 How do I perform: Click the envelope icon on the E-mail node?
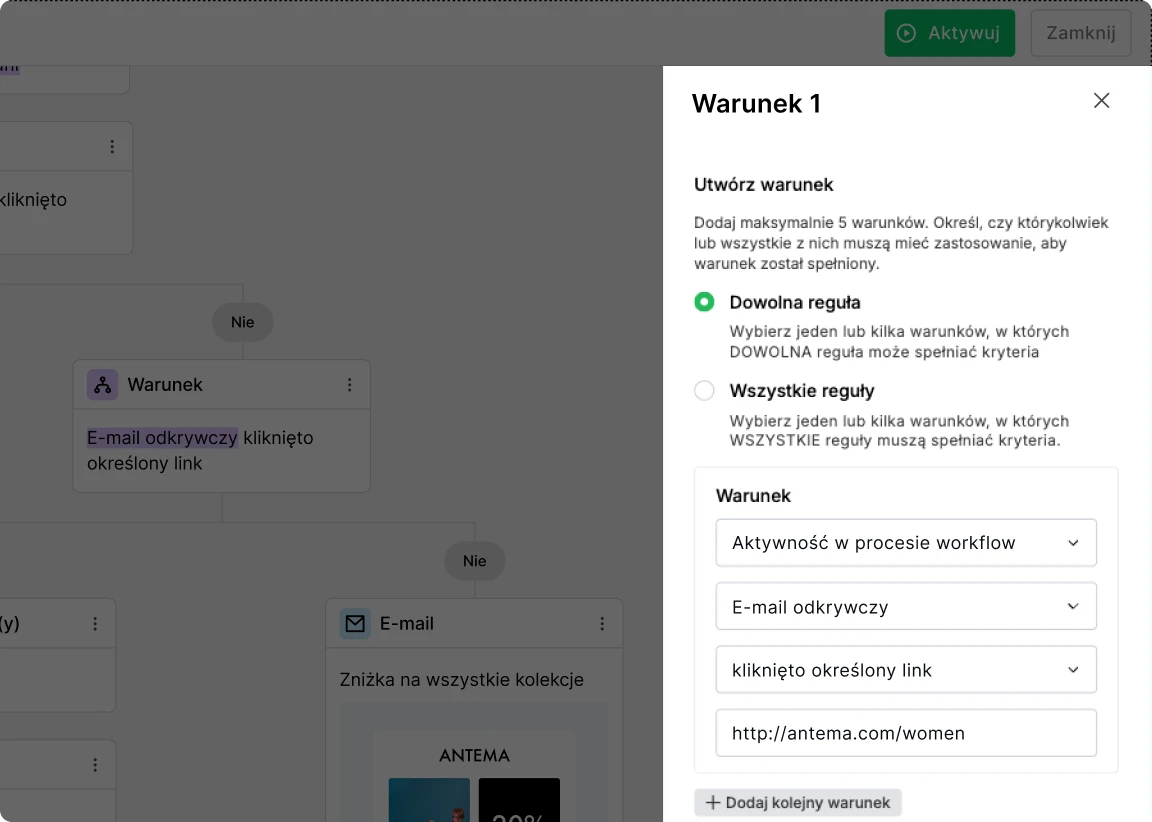click(x=355, y=623)
